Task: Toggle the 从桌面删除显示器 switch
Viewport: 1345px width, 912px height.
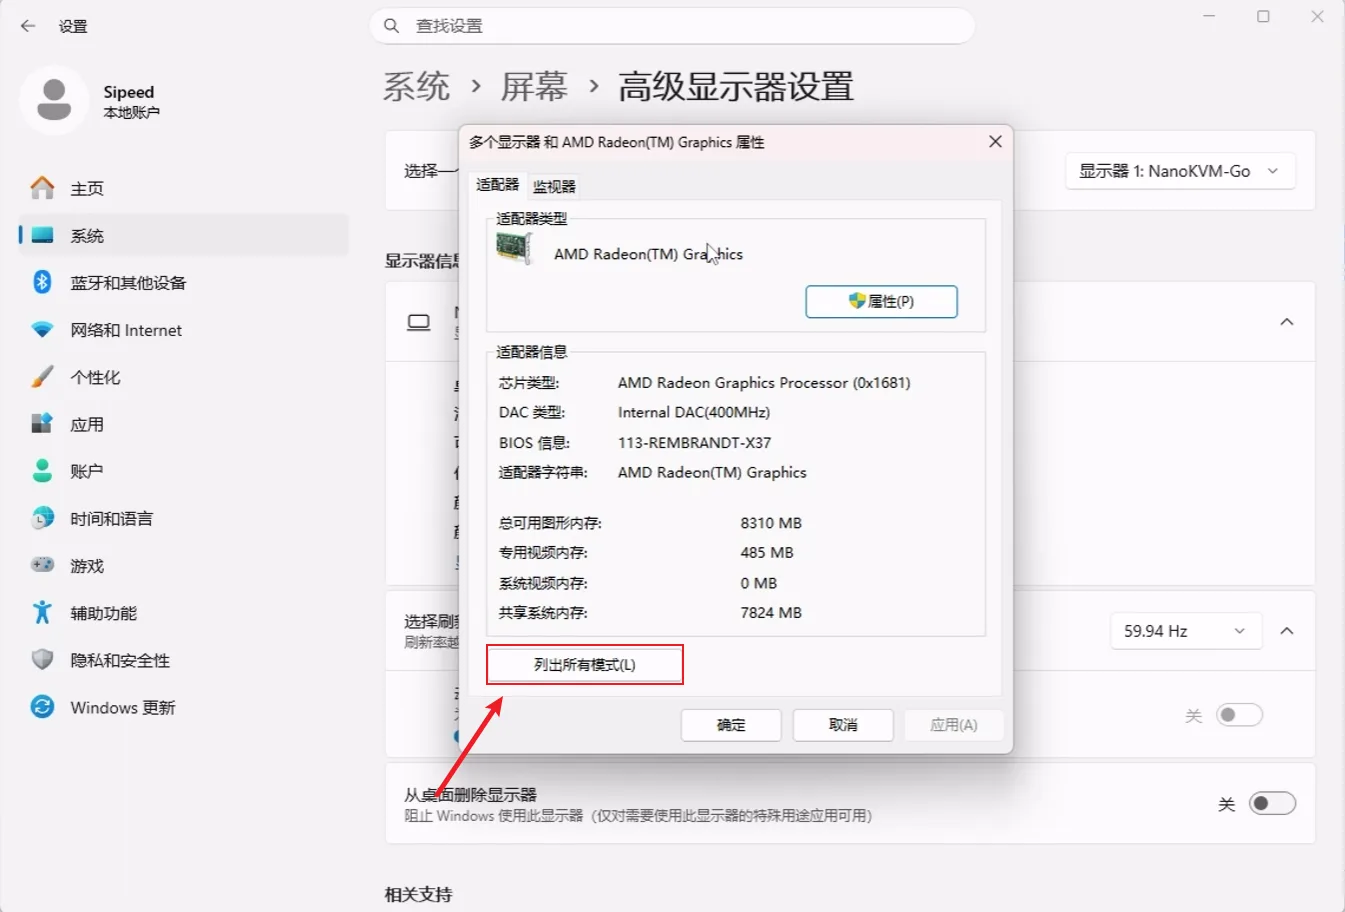Action: (1272, 804)
